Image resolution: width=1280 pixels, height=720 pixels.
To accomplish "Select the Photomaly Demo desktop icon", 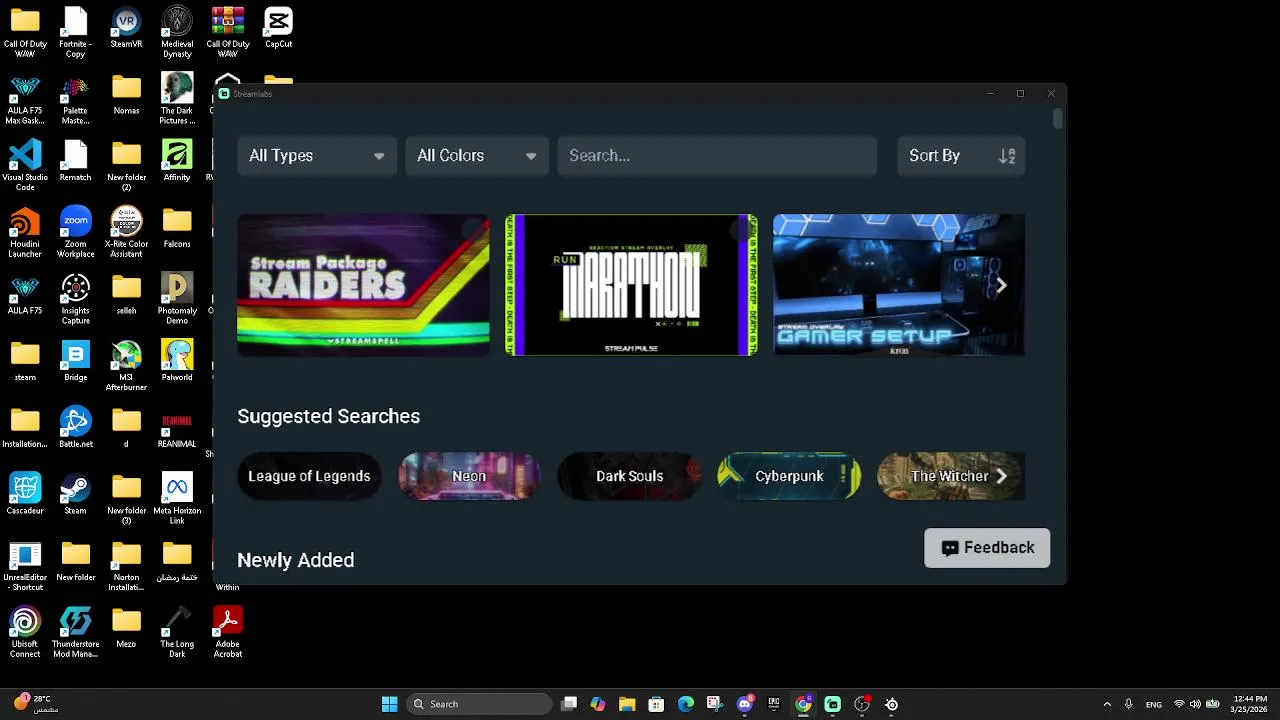I will 177,300.
